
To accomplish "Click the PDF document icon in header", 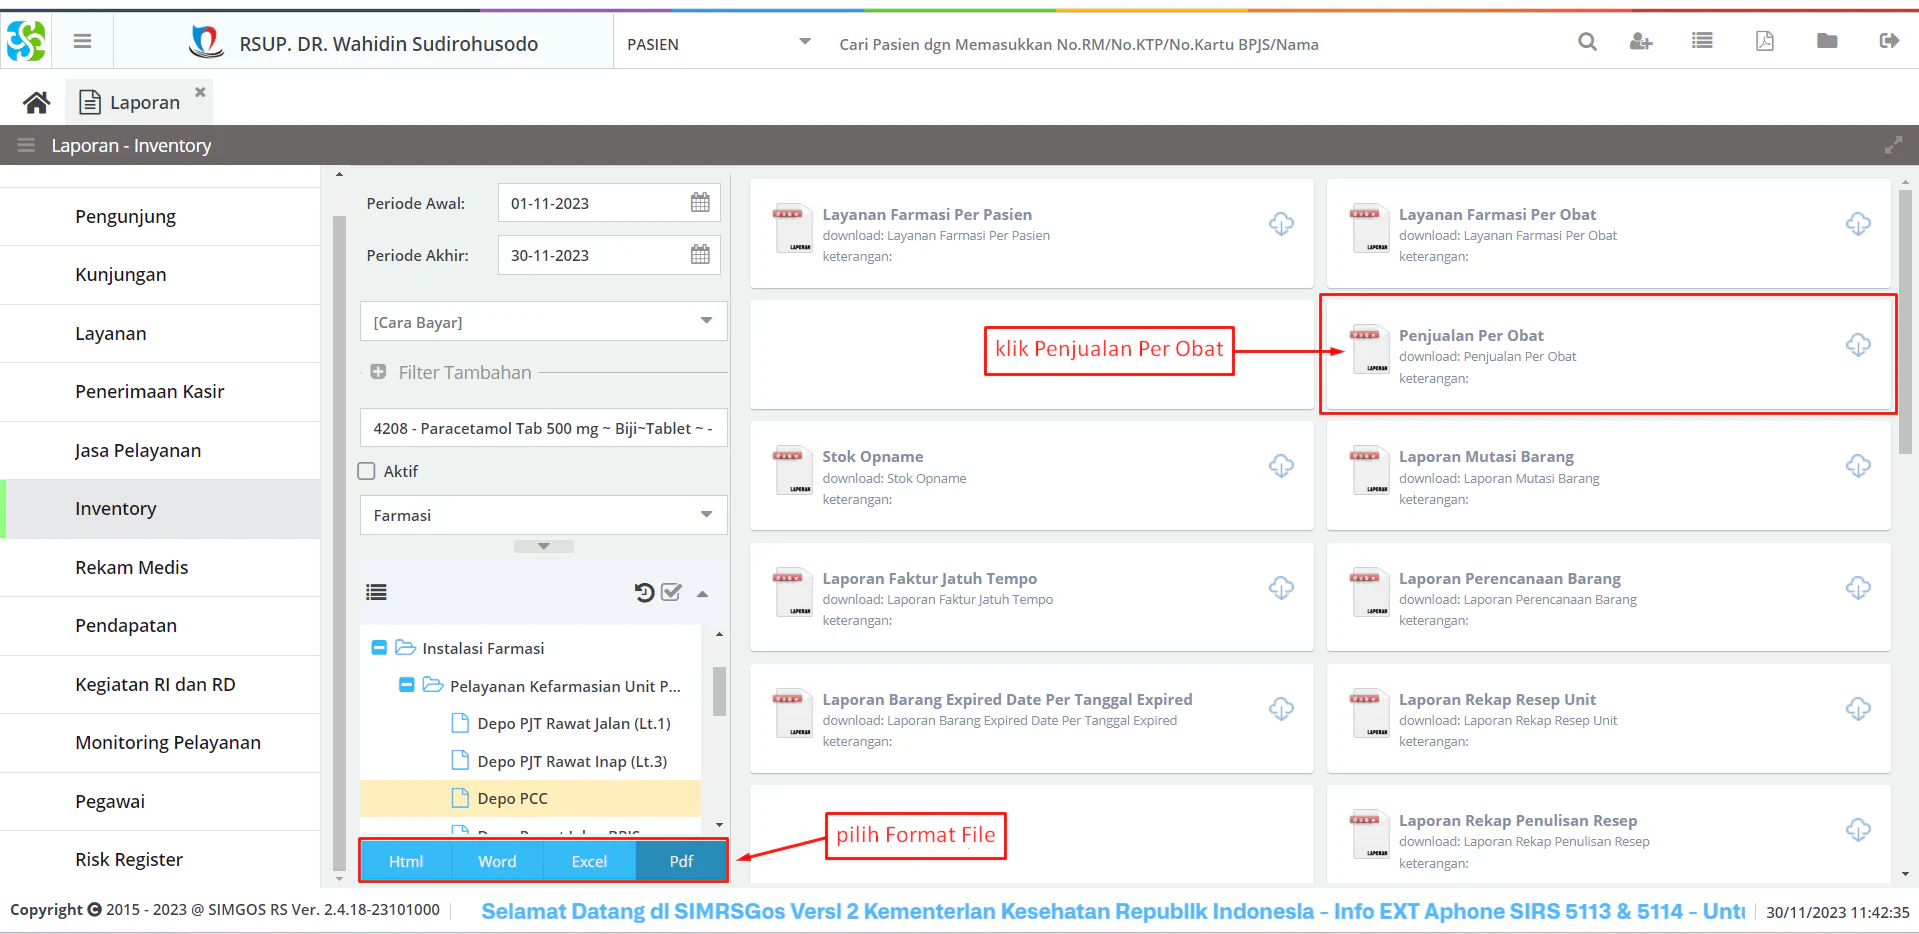I will [1764, 41].
